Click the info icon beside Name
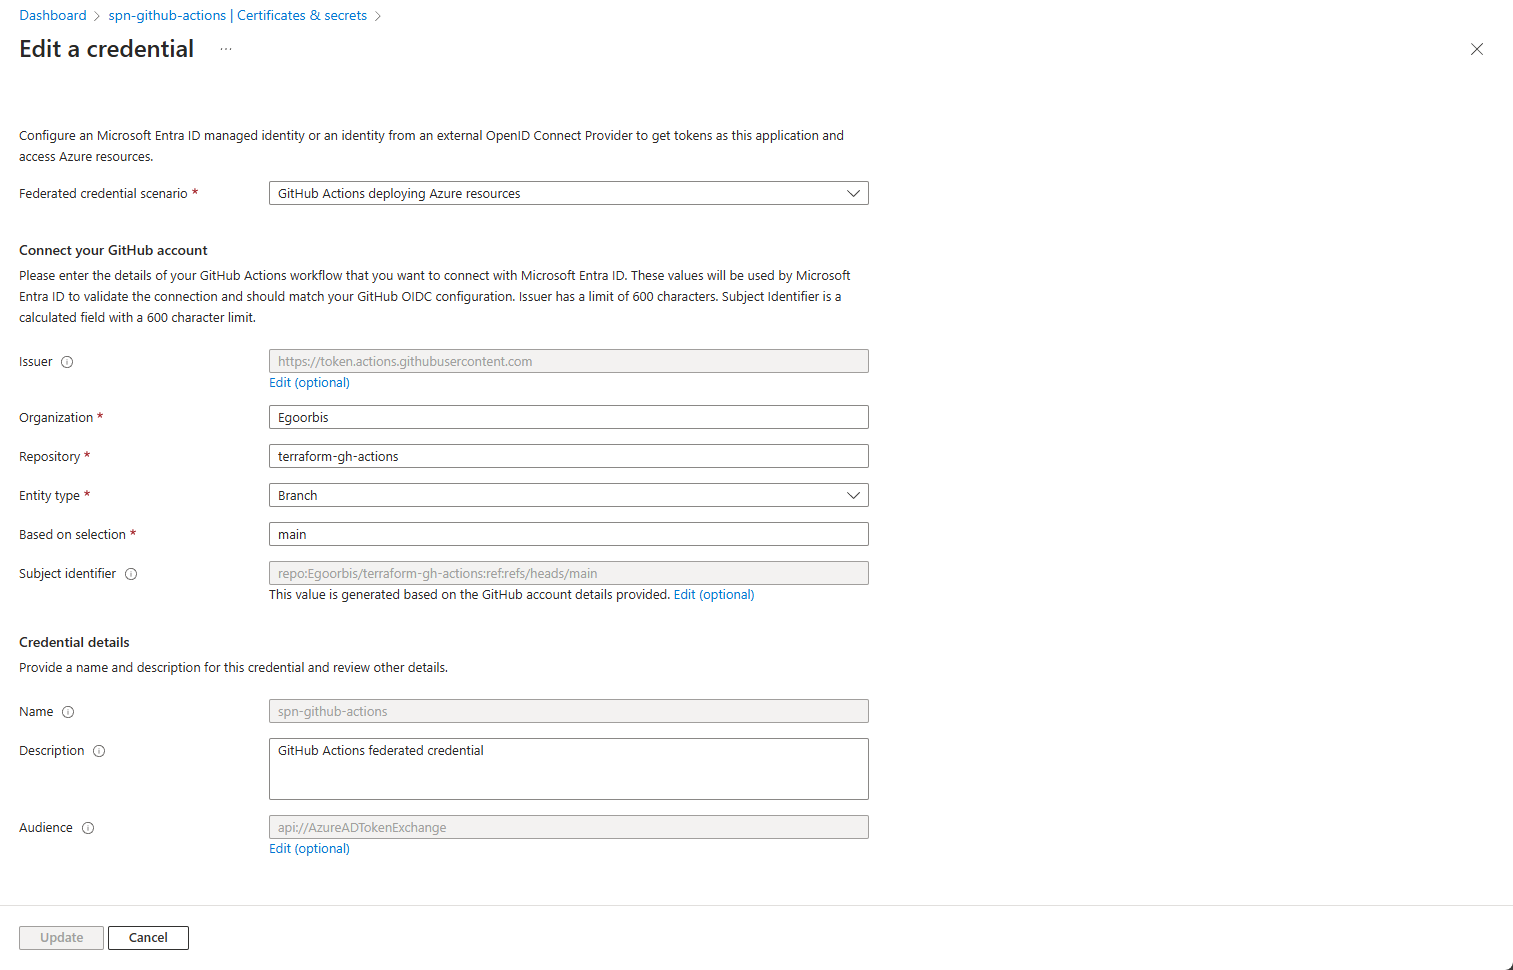The height and width of the screenshot is (970, 1513). [68, 712]
